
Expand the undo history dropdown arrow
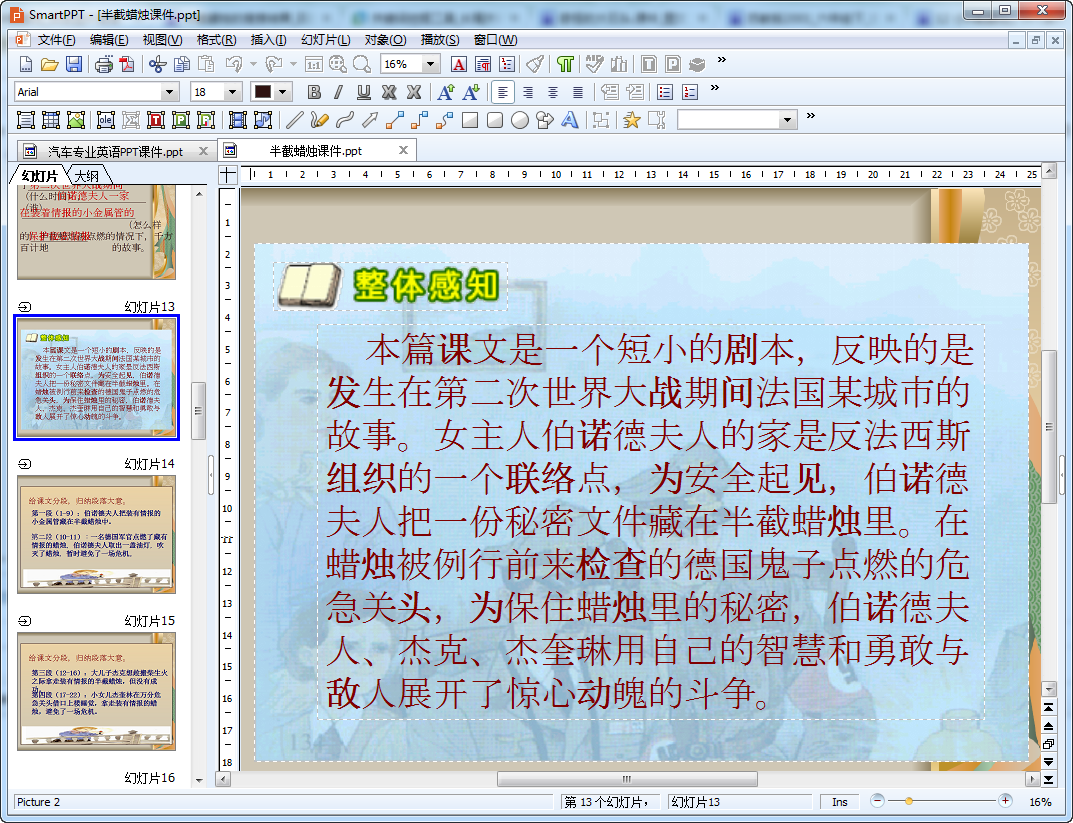pyautogui.click(x=253, y=64)
